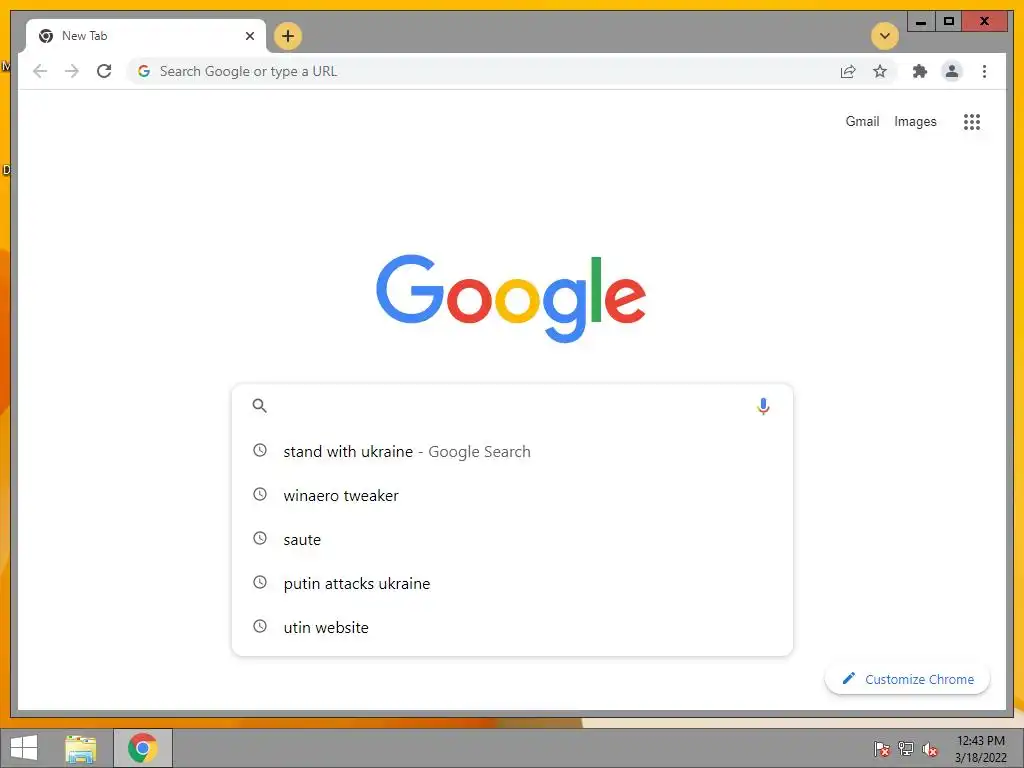Bookmark this tab with the star icon
Viewport: 1024px width, 768px height.
click(x=880, y=71)
